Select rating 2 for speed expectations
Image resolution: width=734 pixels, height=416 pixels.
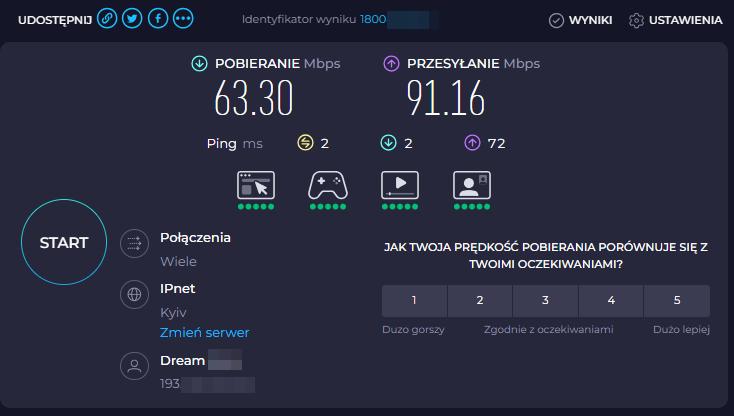pyautogui.click(x=480, y=300)
